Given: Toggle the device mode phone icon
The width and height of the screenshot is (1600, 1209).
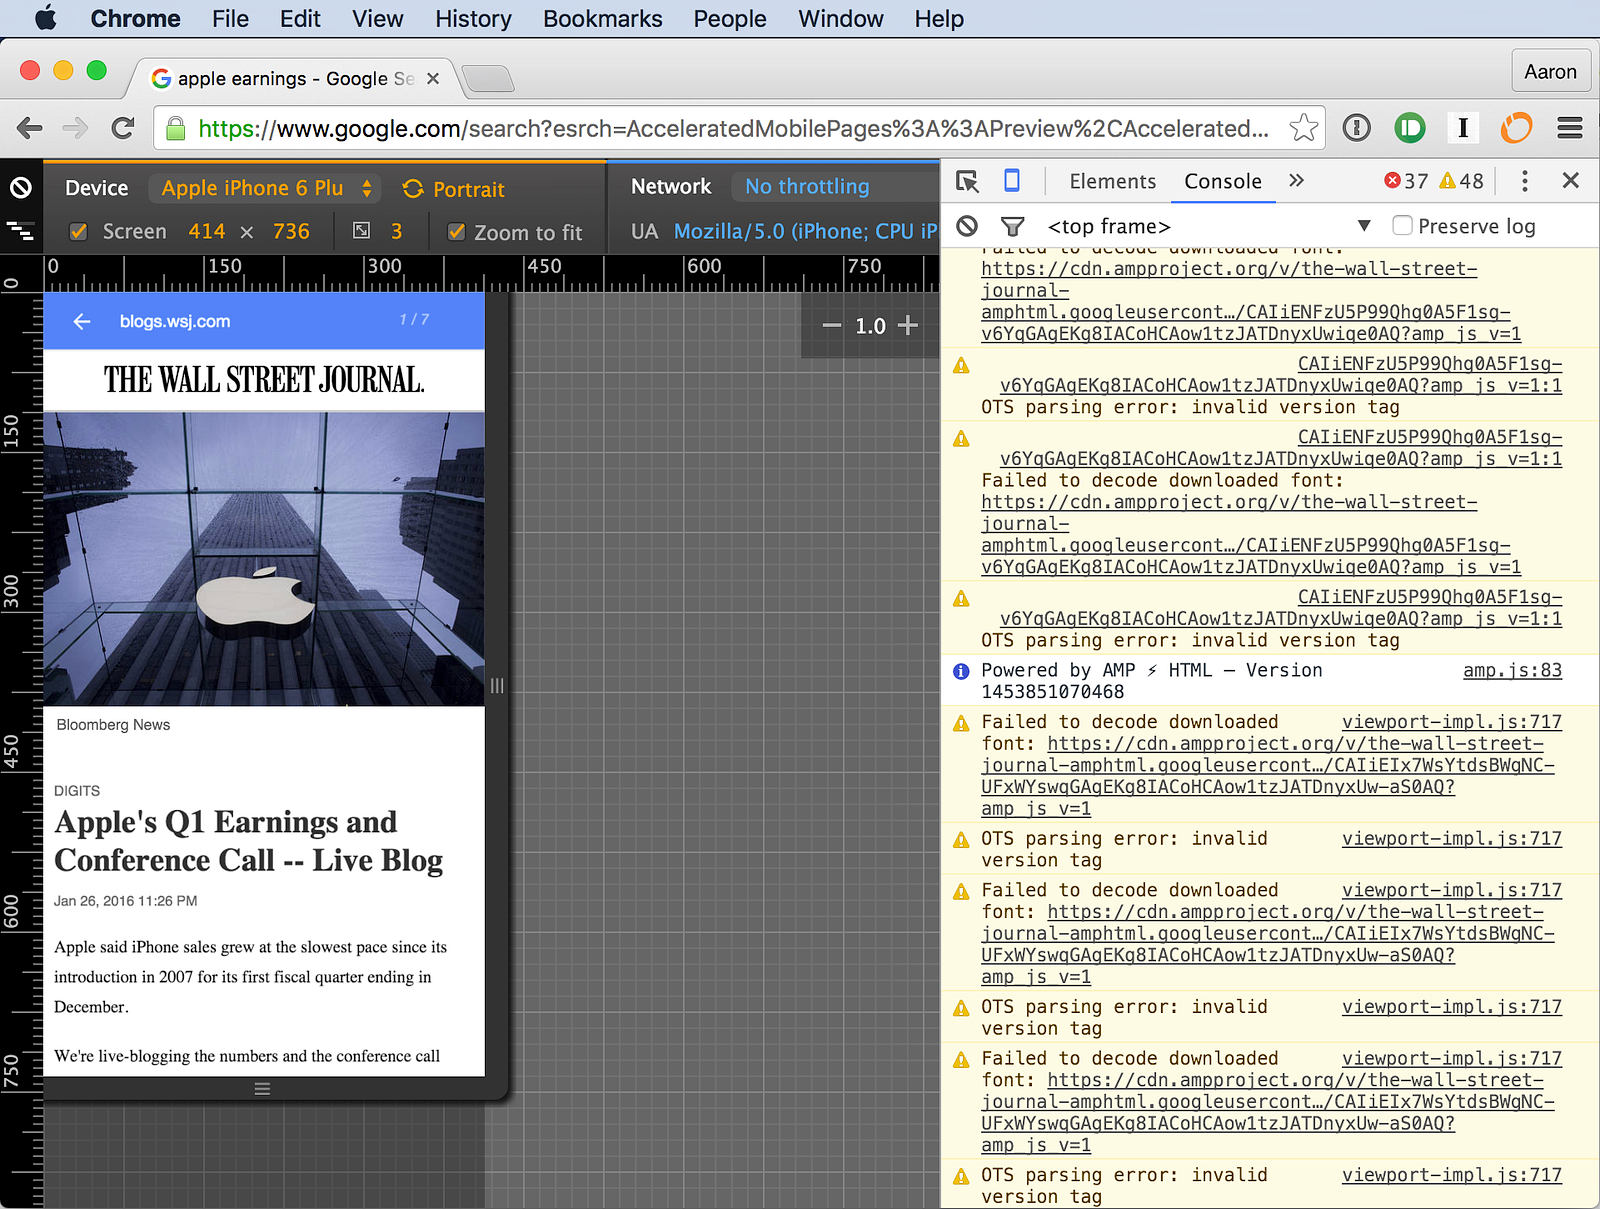Looking at the screenshot, I should pyautogui.click(x=1012, y=181).
